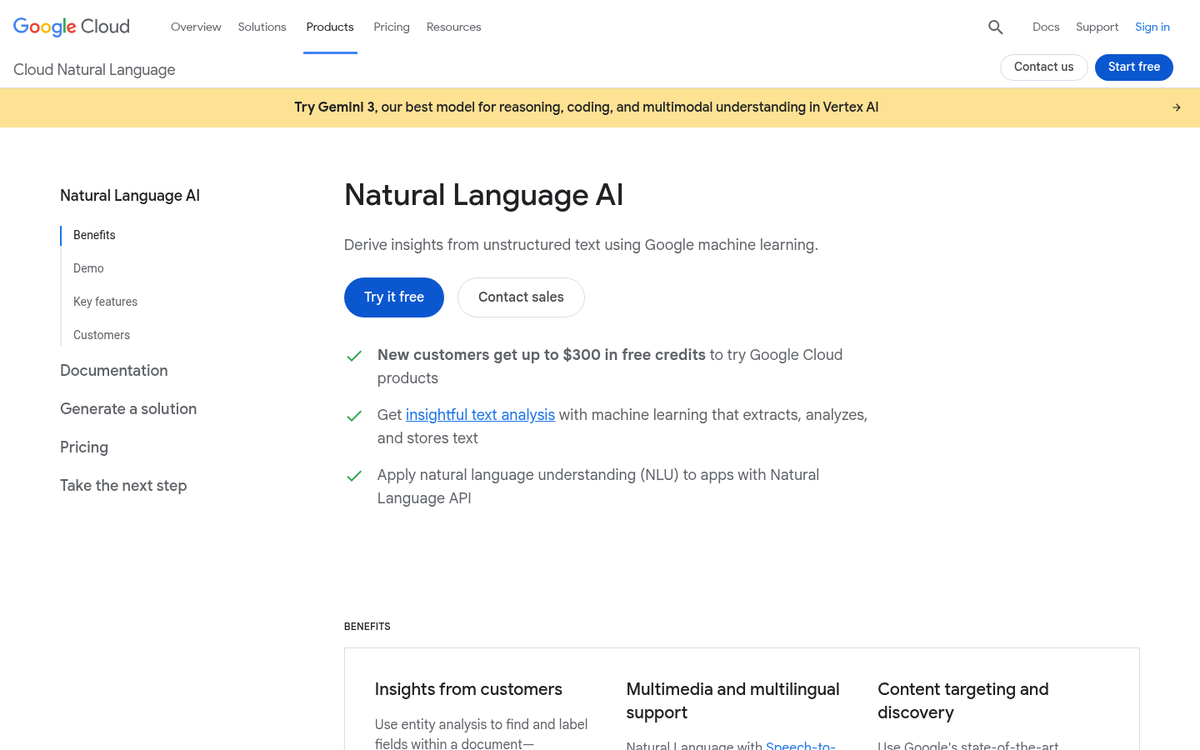Screen dimensions: 1200x750
Task: Click the Google Cloud logo
Action: [x=71, y=27]
